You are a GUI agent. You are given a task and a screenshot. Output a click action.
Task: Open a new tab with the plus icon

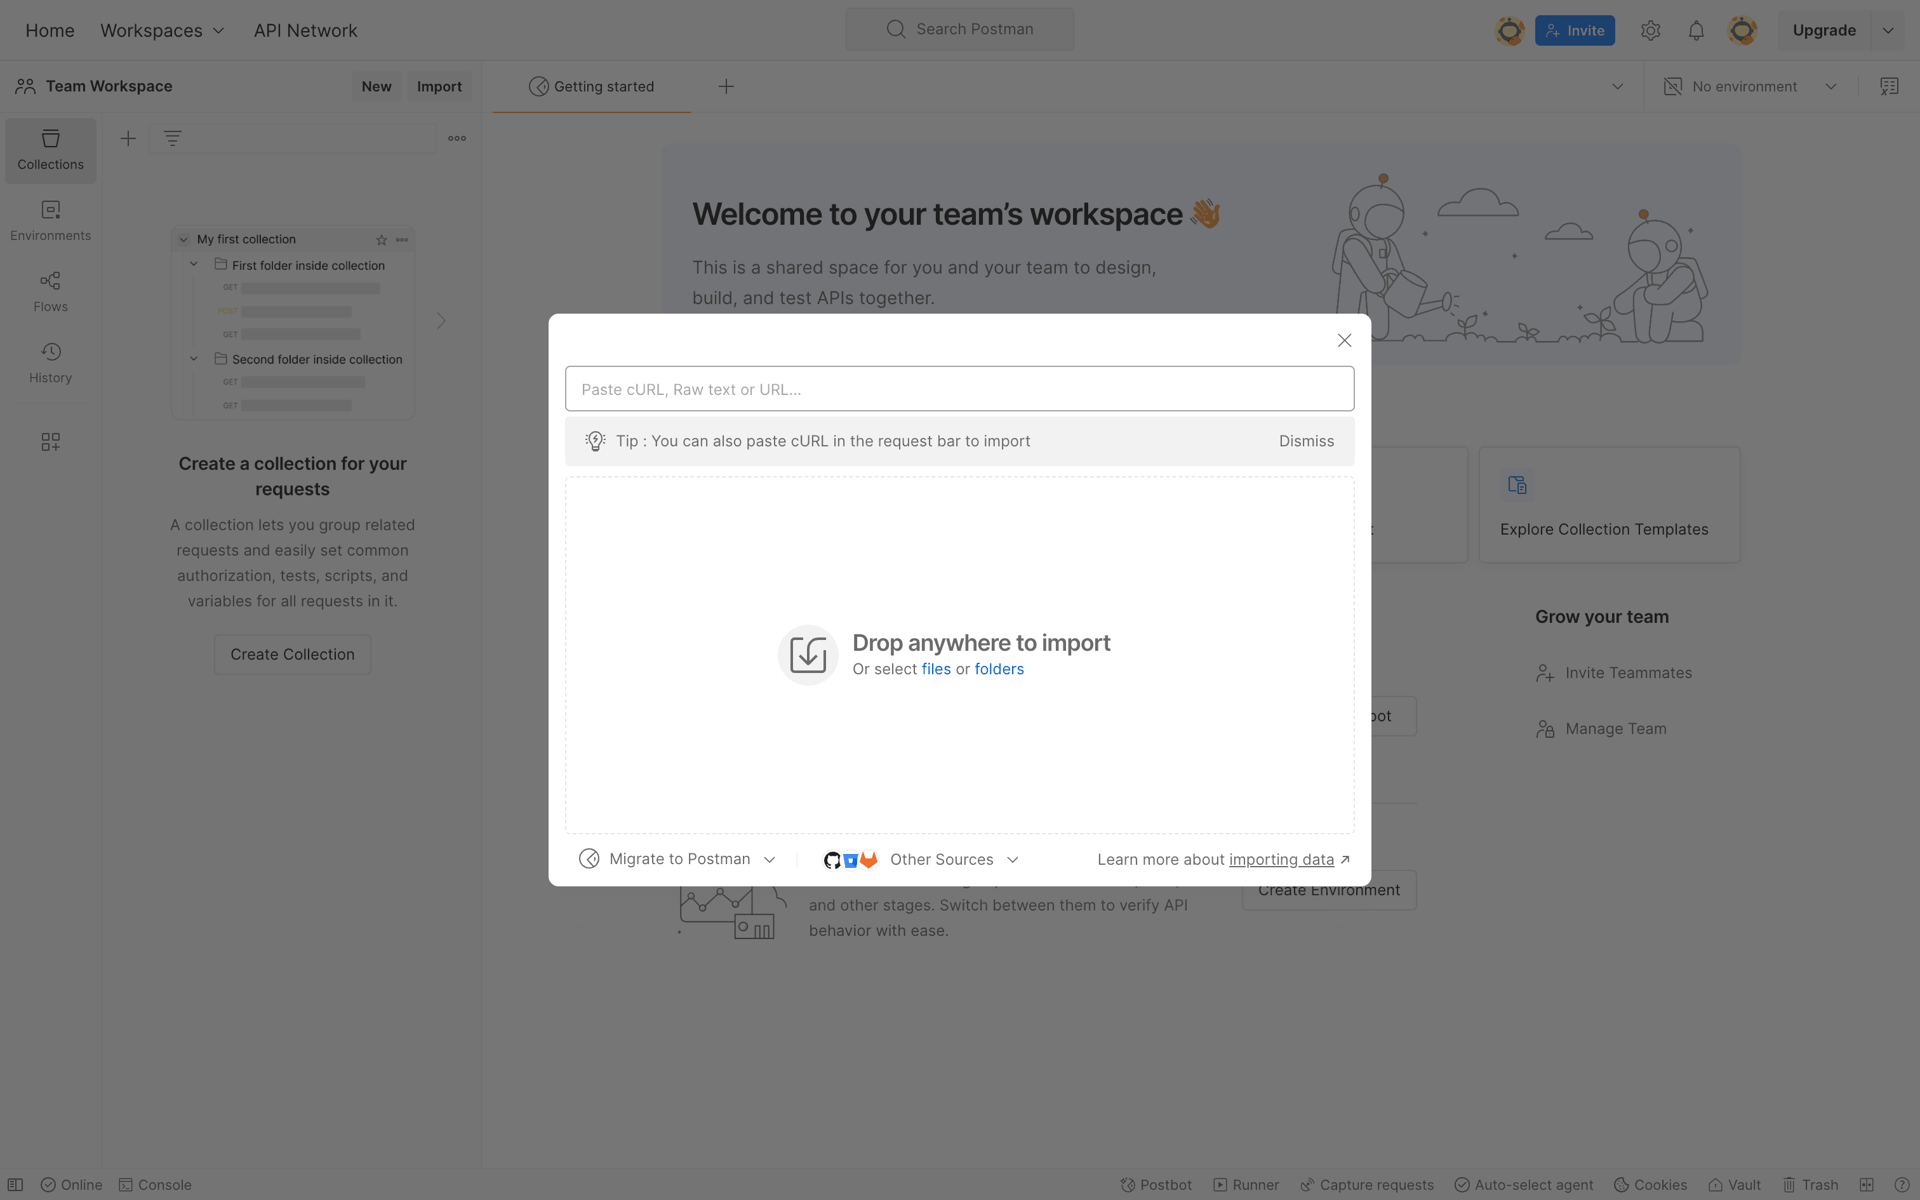point(726,86)
